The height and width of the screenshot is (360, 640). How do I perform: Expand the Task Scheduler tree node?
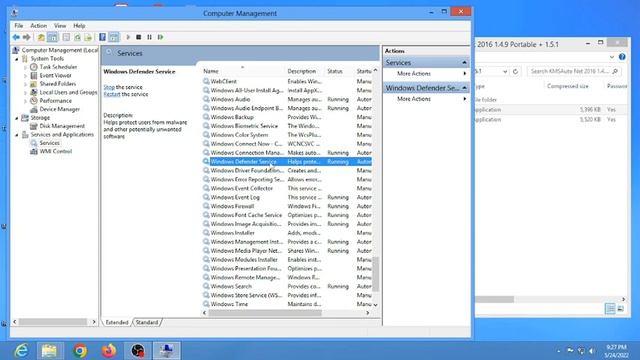coord(25,67)
